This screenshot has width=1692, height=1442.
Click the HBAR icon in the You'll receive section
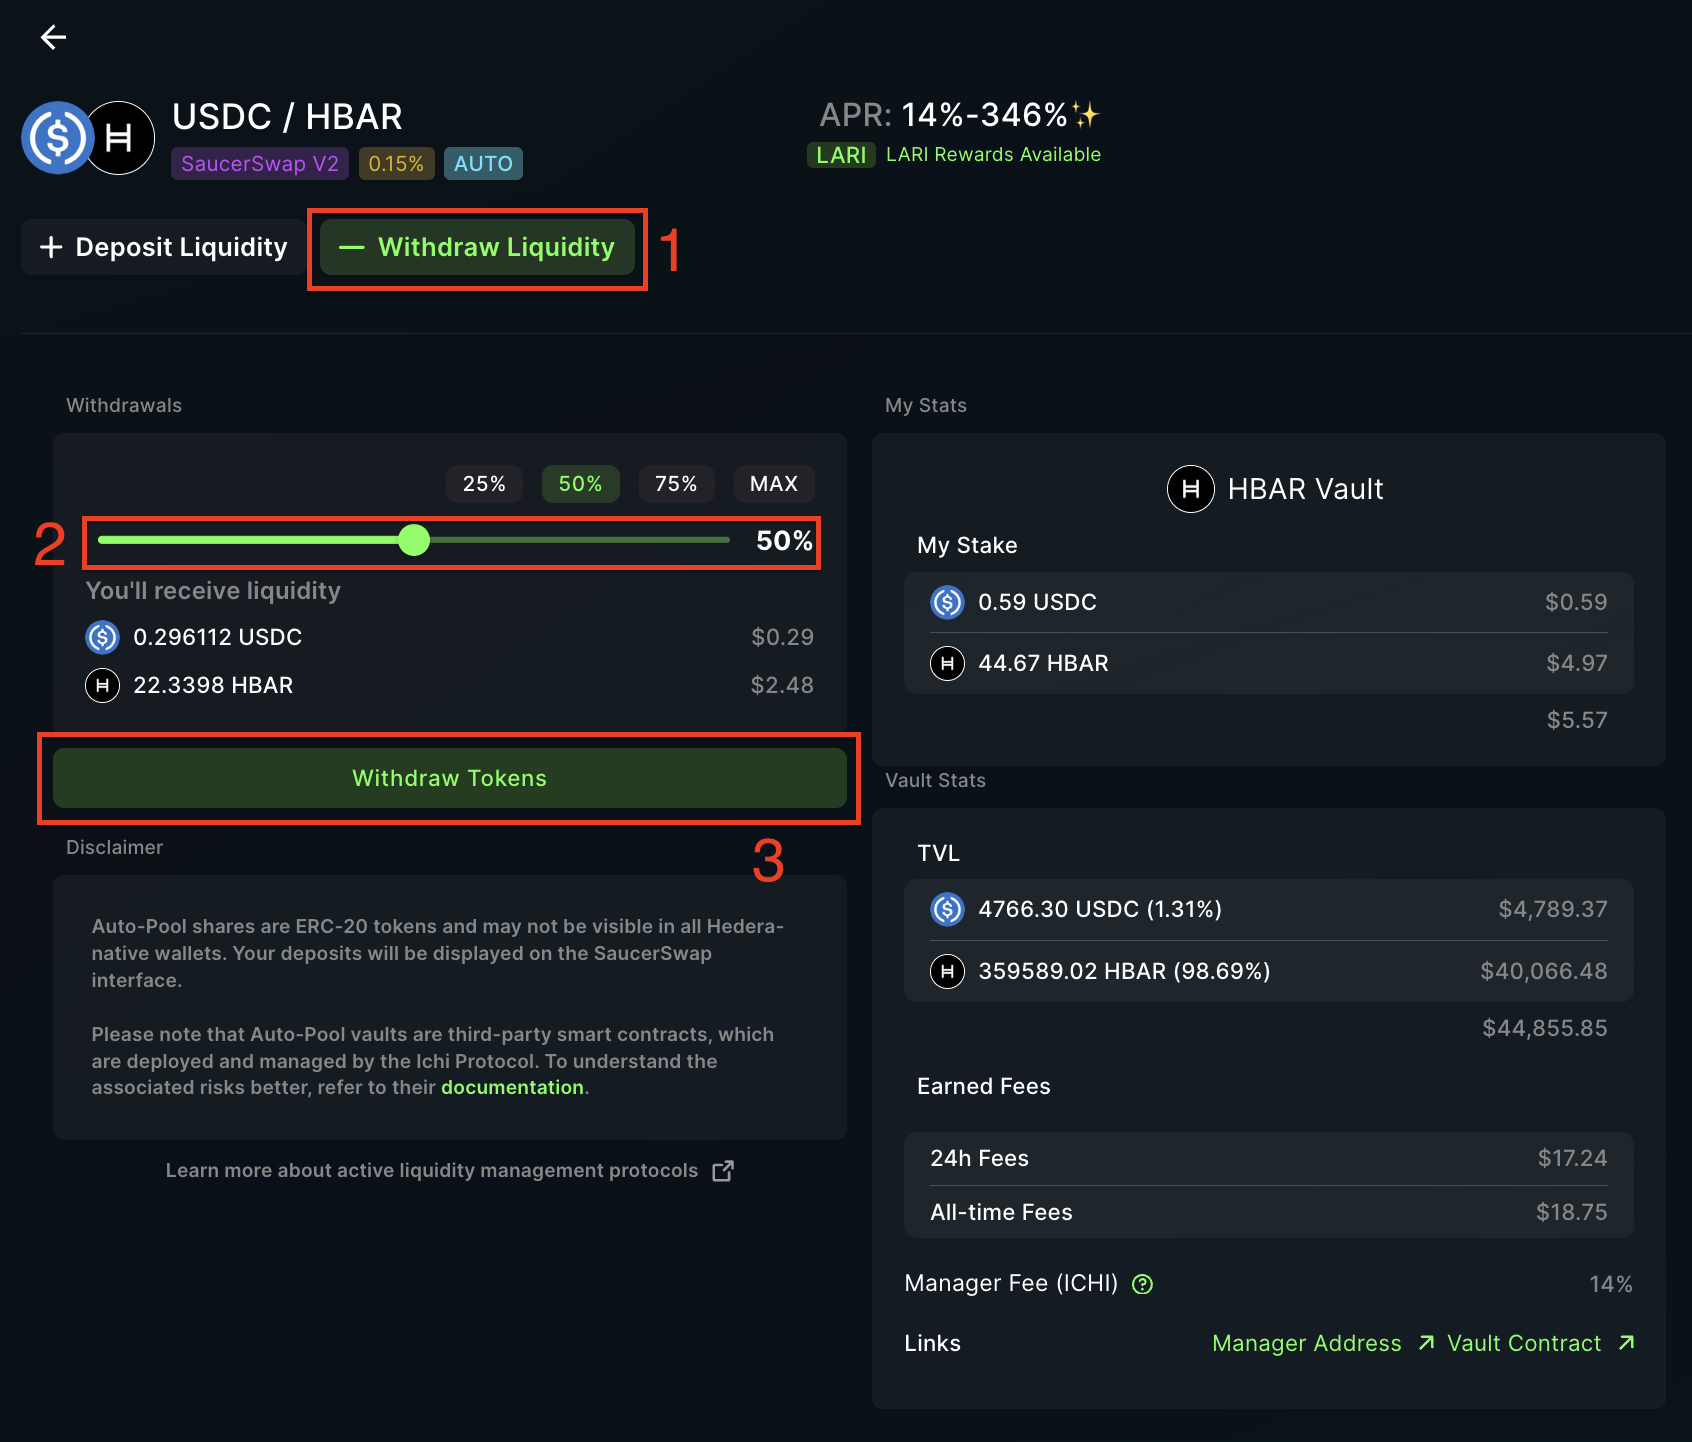pos(102,685)
